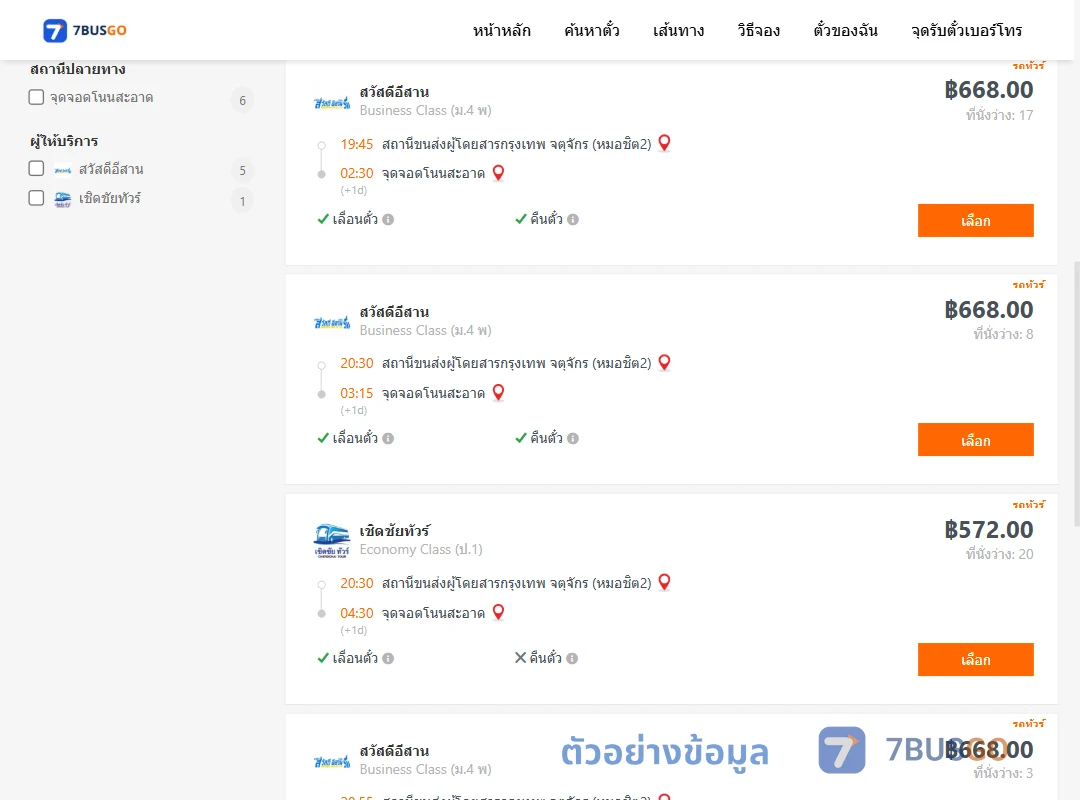This screenshot has width=1080, height=800.
Task: Open the ค้นหาตั๋ว menu item
Action: point(592,30)
